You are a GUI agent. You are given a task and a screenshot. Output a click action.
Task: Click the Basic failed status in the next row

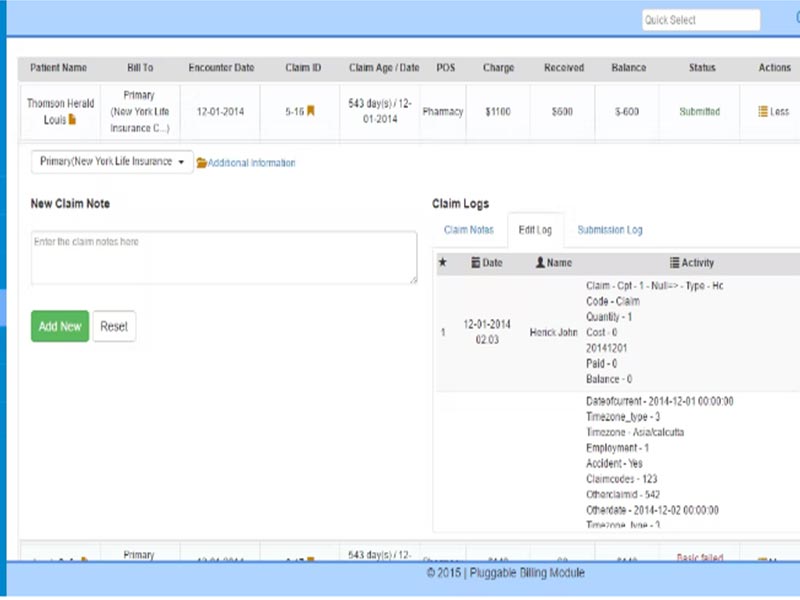[x=699, y=557]
